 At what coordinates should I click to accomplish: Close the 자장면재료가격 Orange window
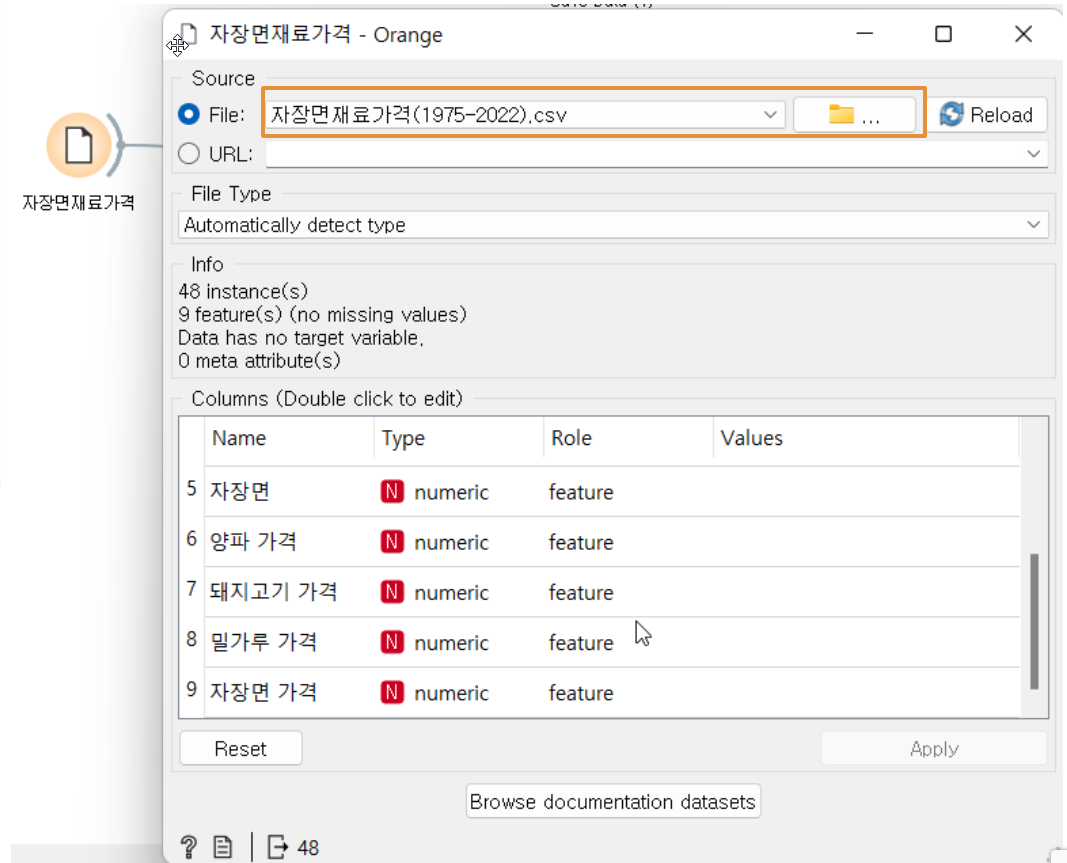point(1023,33)
